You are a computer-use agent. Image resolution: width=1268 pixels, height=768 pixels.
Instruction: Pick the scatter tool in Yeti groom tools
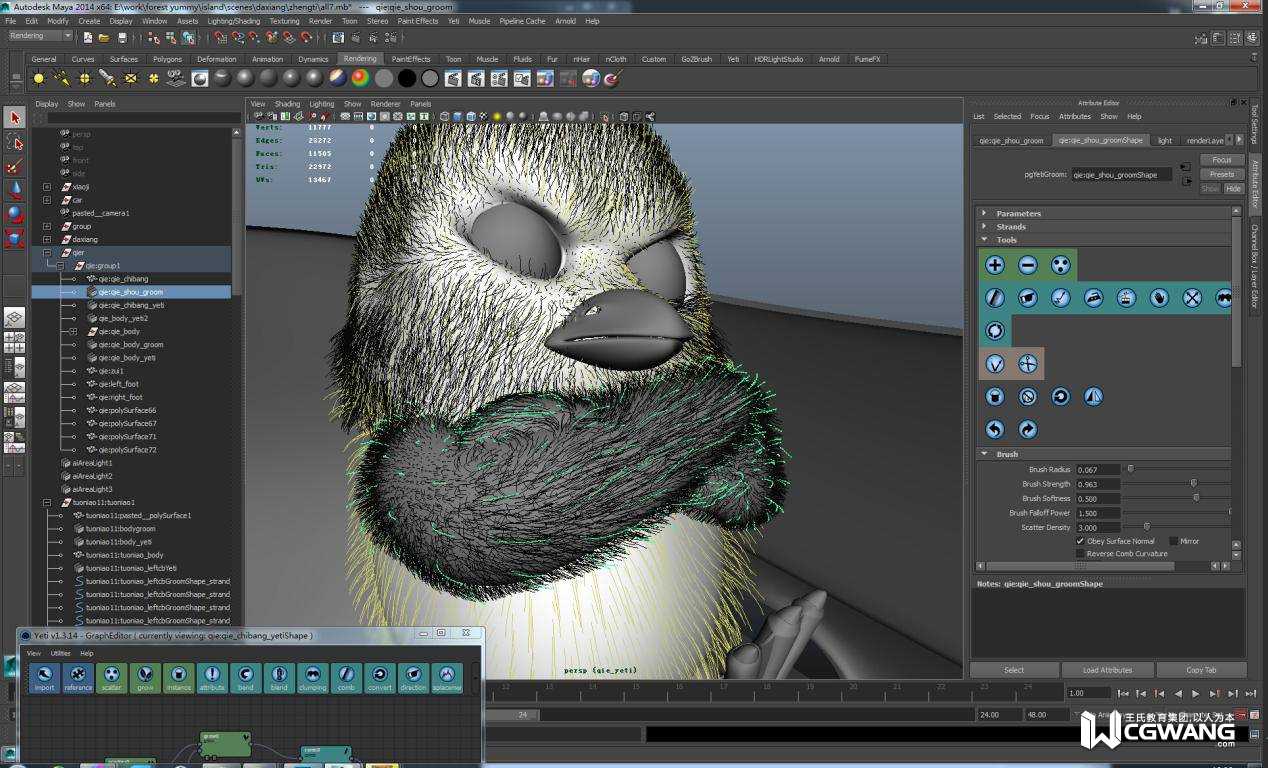[x=1060, y=265]
